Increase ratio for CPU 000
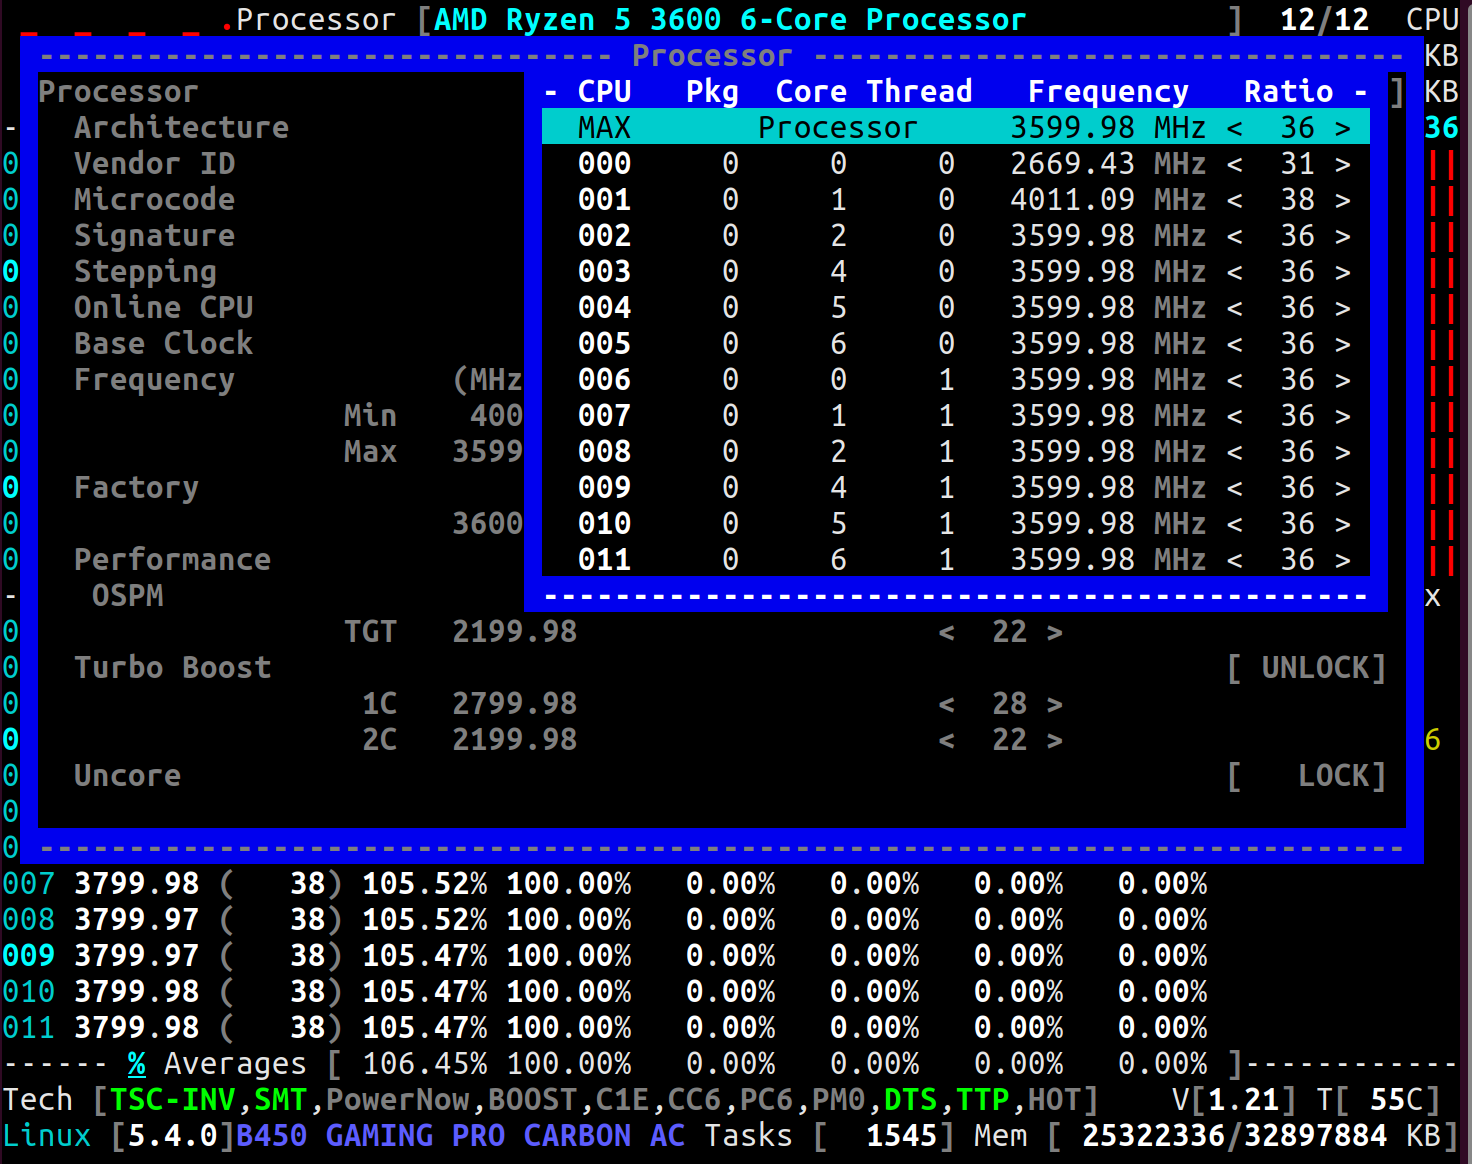1472x1164 pixels. (x=1343, y=164)
